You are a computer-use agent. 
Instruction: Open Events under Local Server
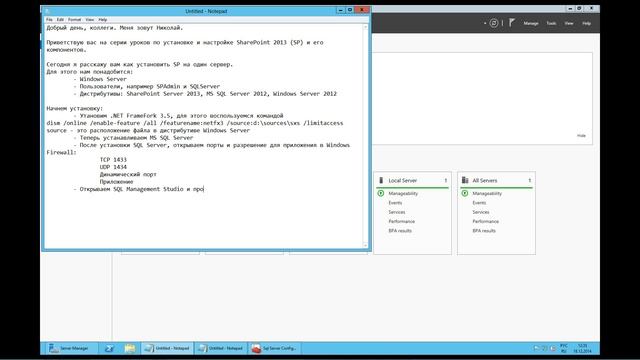tap(395, 203)
